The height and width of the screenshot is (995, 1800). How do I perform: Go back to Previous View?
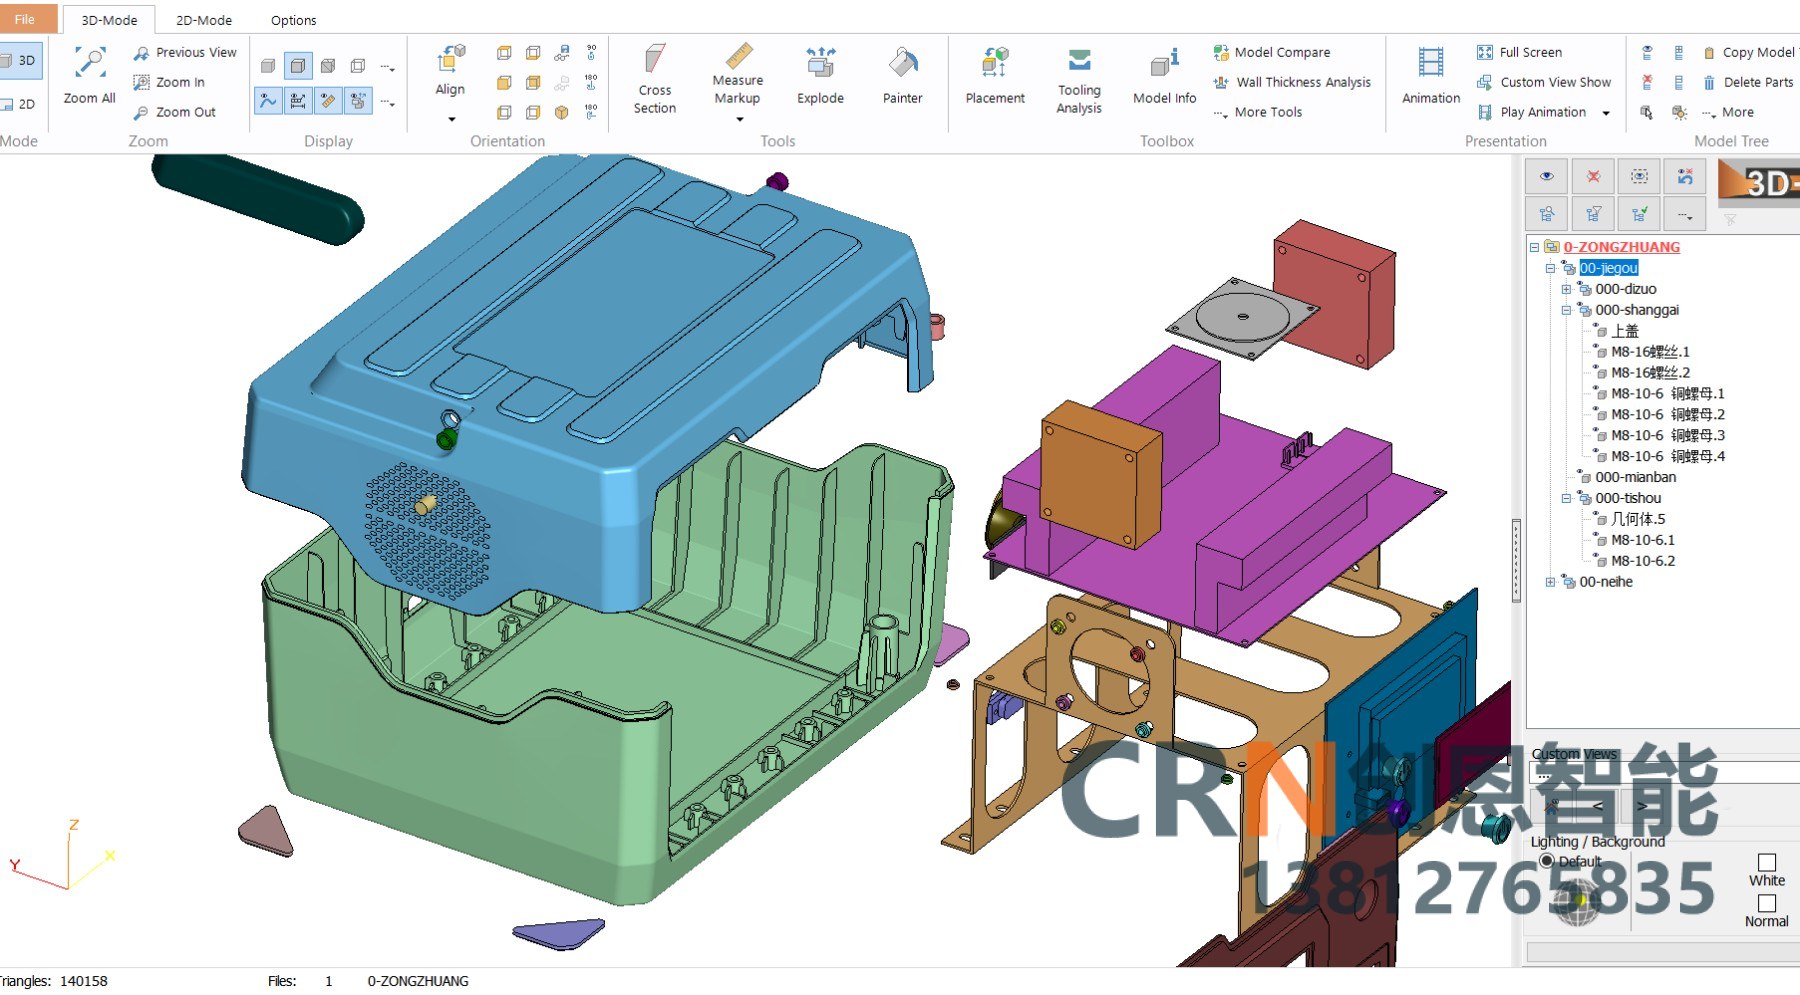[x=185, y=52]
